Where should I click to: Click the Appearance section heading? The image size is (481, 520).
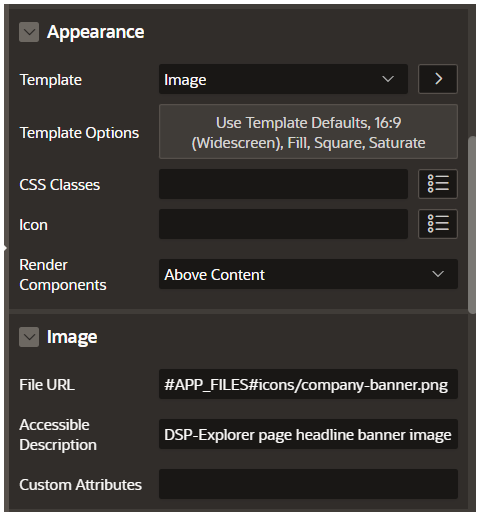pyautogui.click(x=96, y=32)
